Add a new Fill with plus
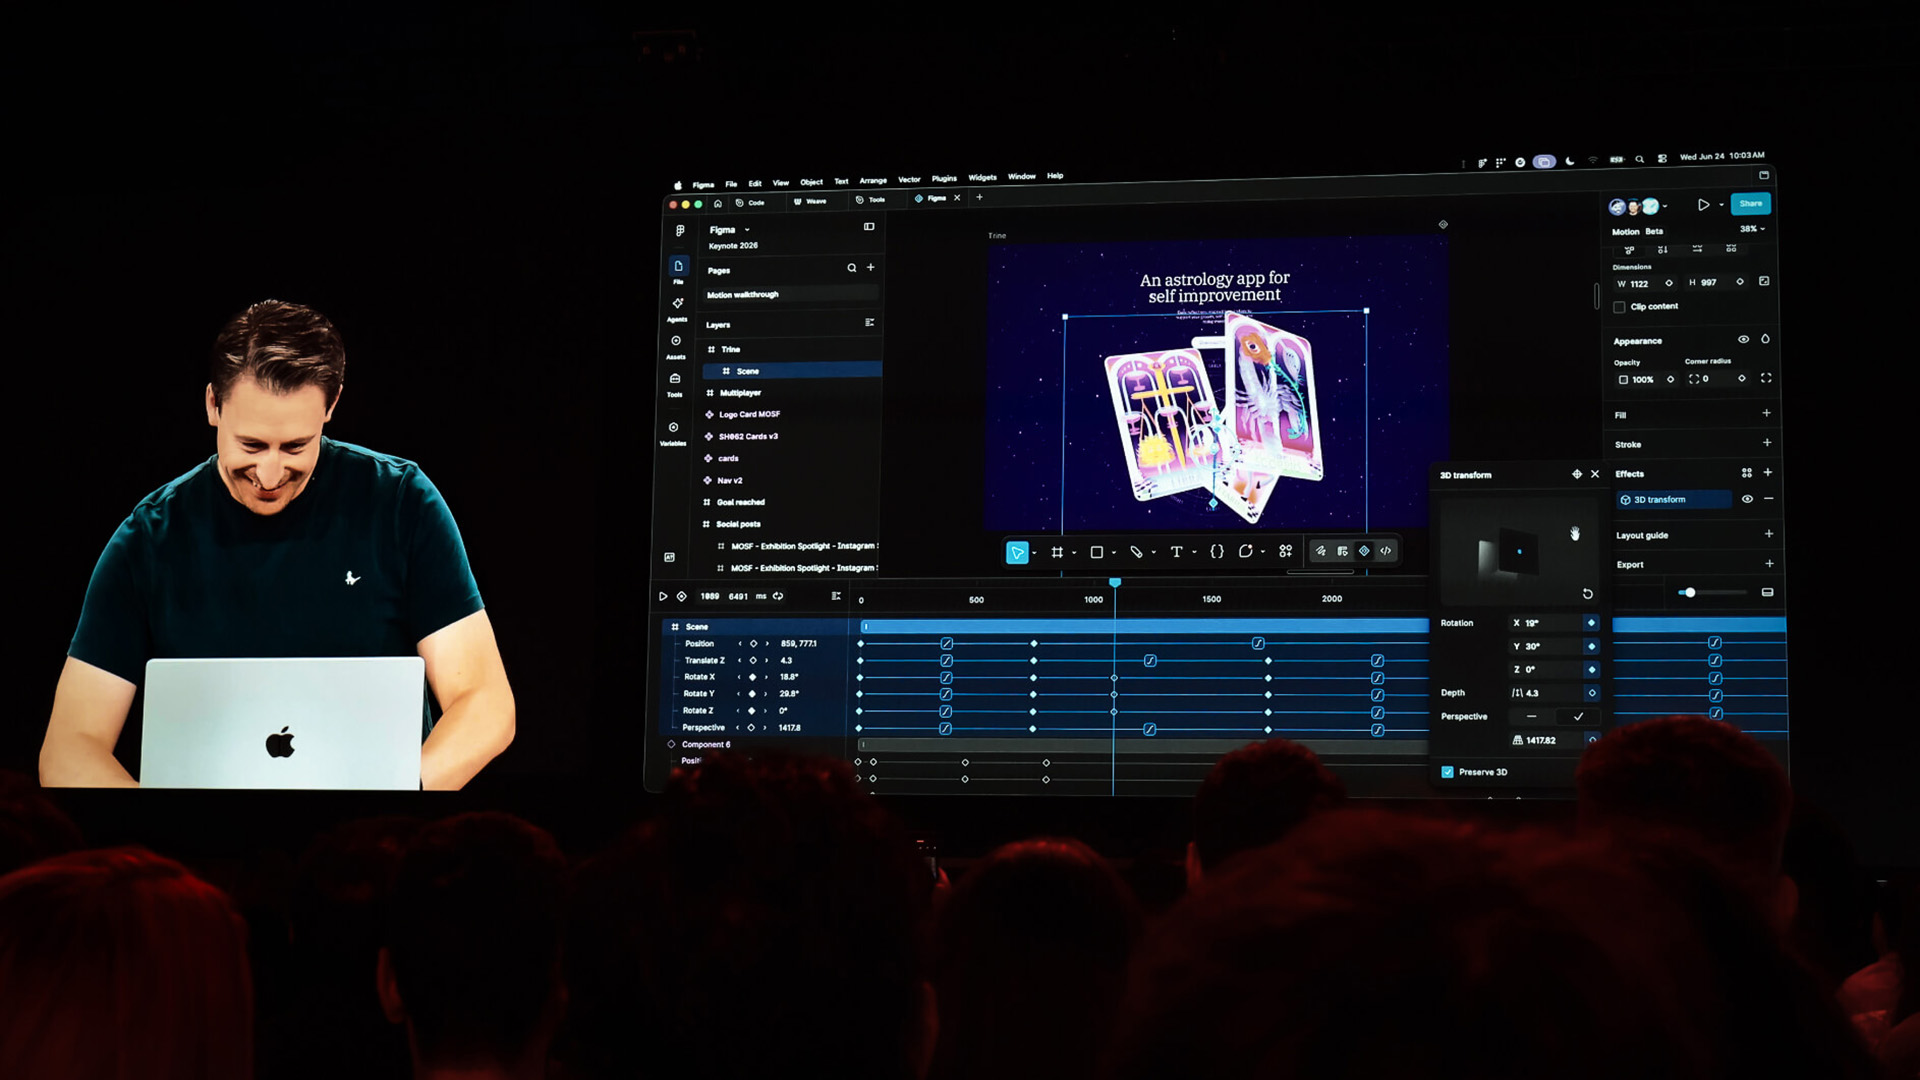 pos(1766,413)
